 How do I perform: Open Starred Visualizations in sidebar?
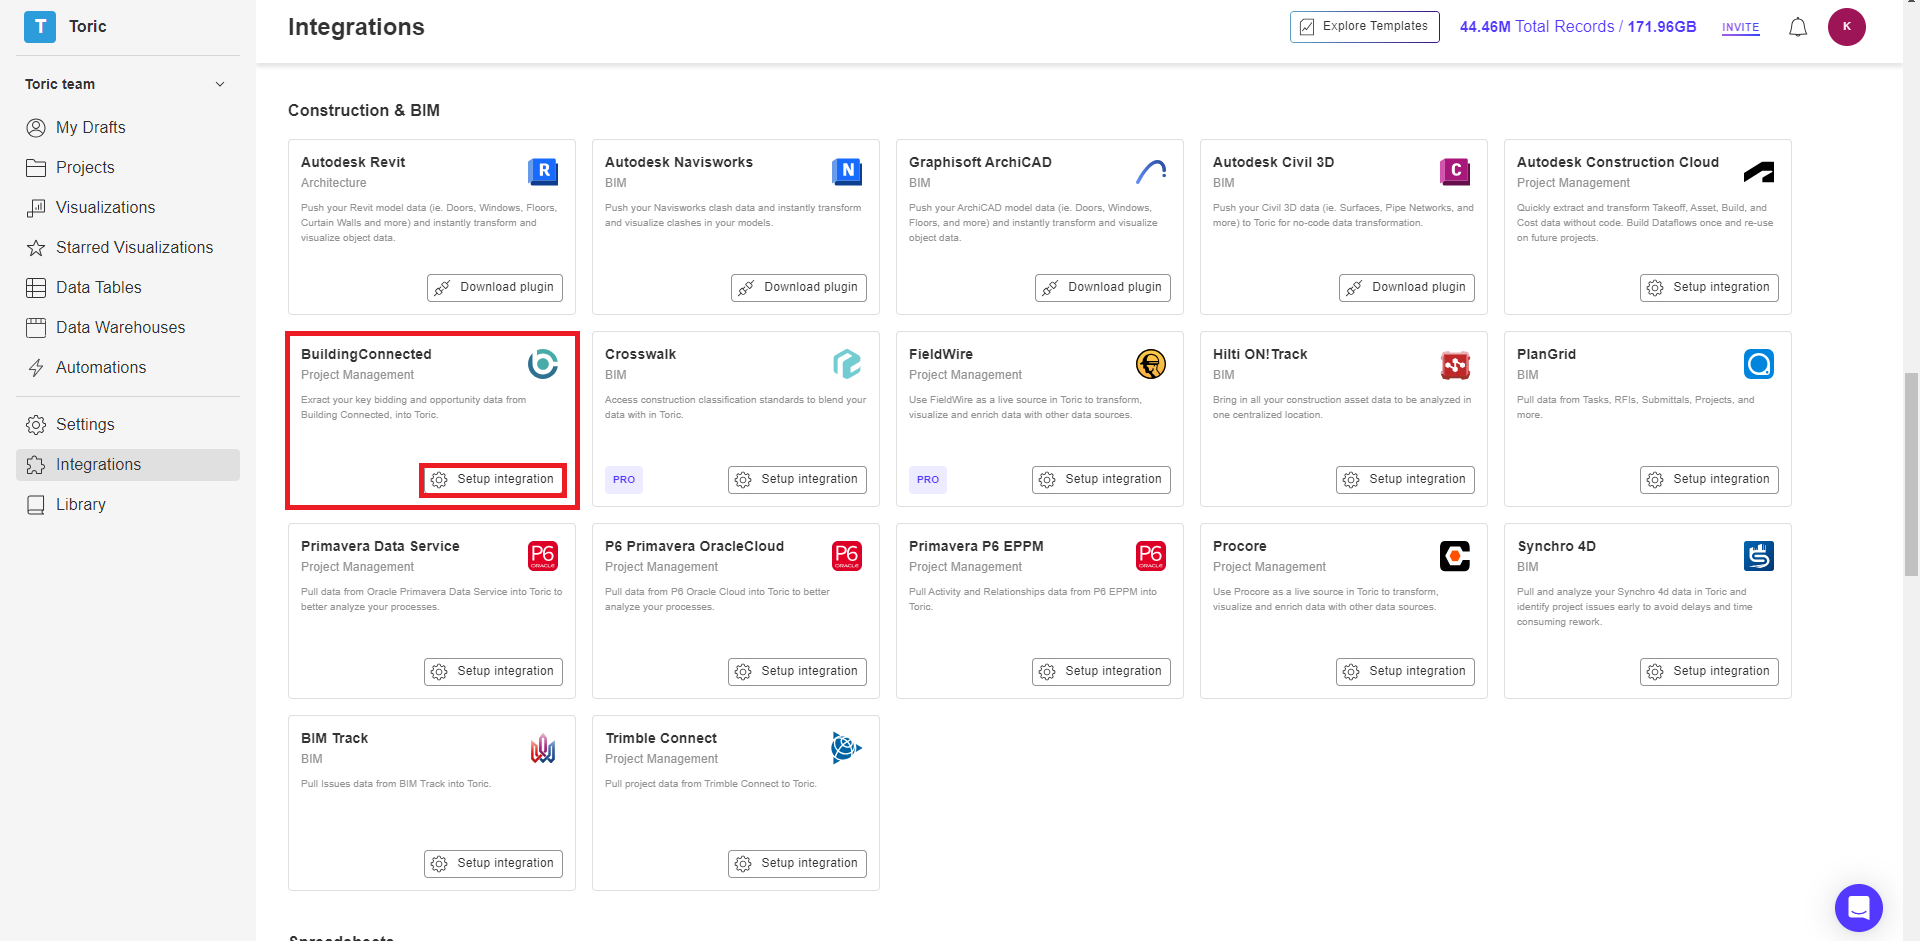click(x=128, y=247)
